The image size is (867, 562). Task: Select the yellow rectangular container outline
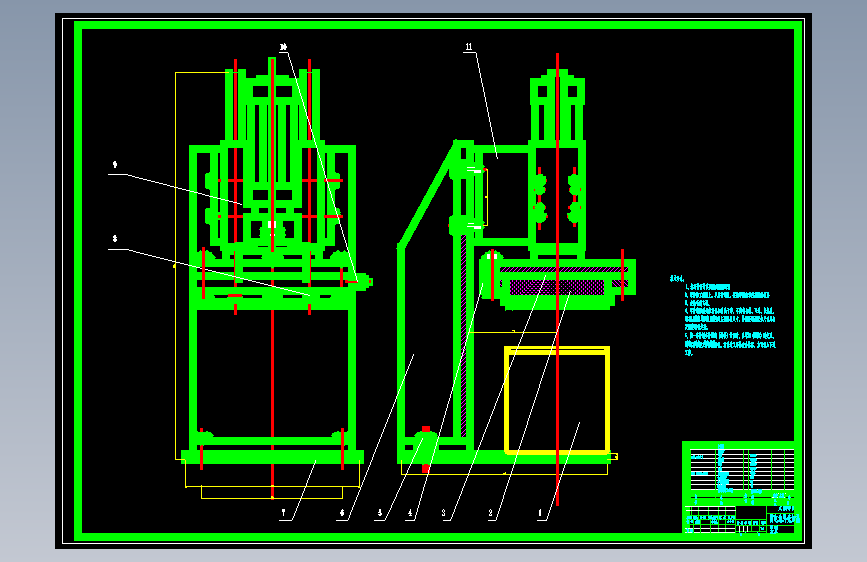[557, 400]
